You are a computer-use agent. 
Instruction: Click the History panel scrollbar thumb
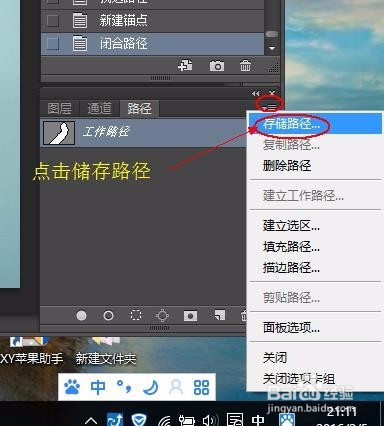click(272, 34)
